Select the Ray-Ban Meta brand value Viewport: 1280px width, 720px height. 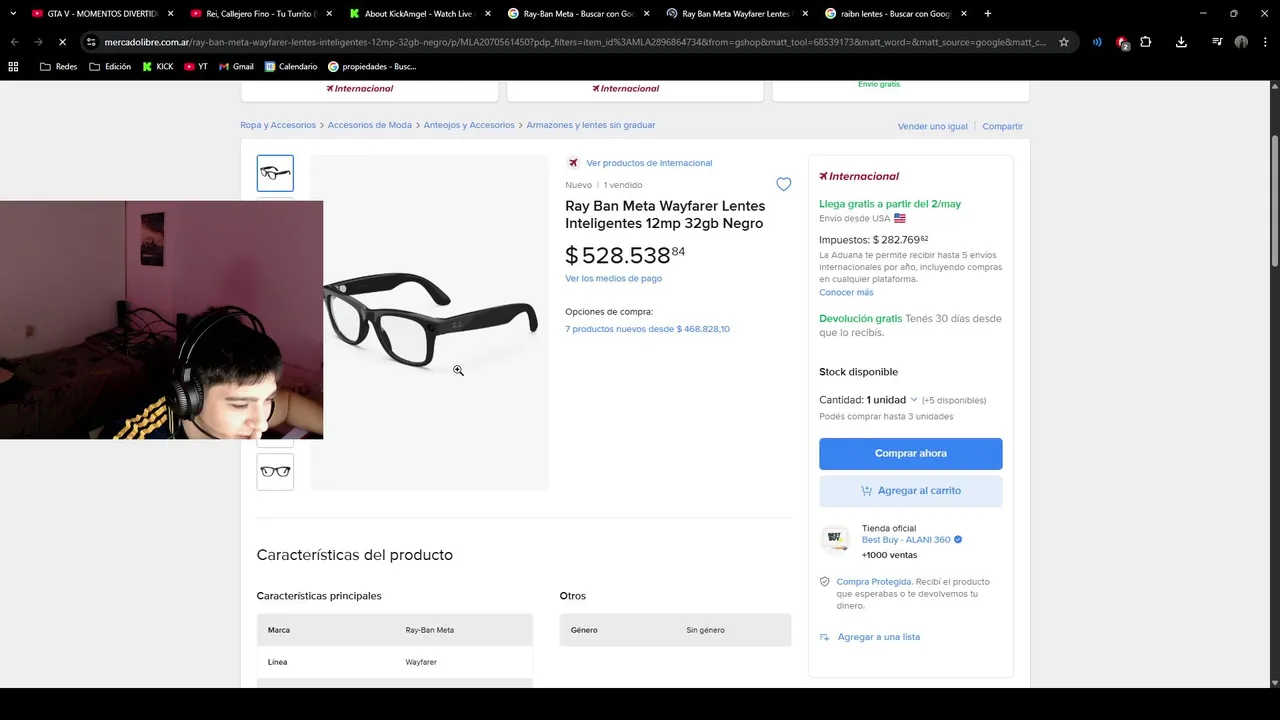[x=429, y=630]
